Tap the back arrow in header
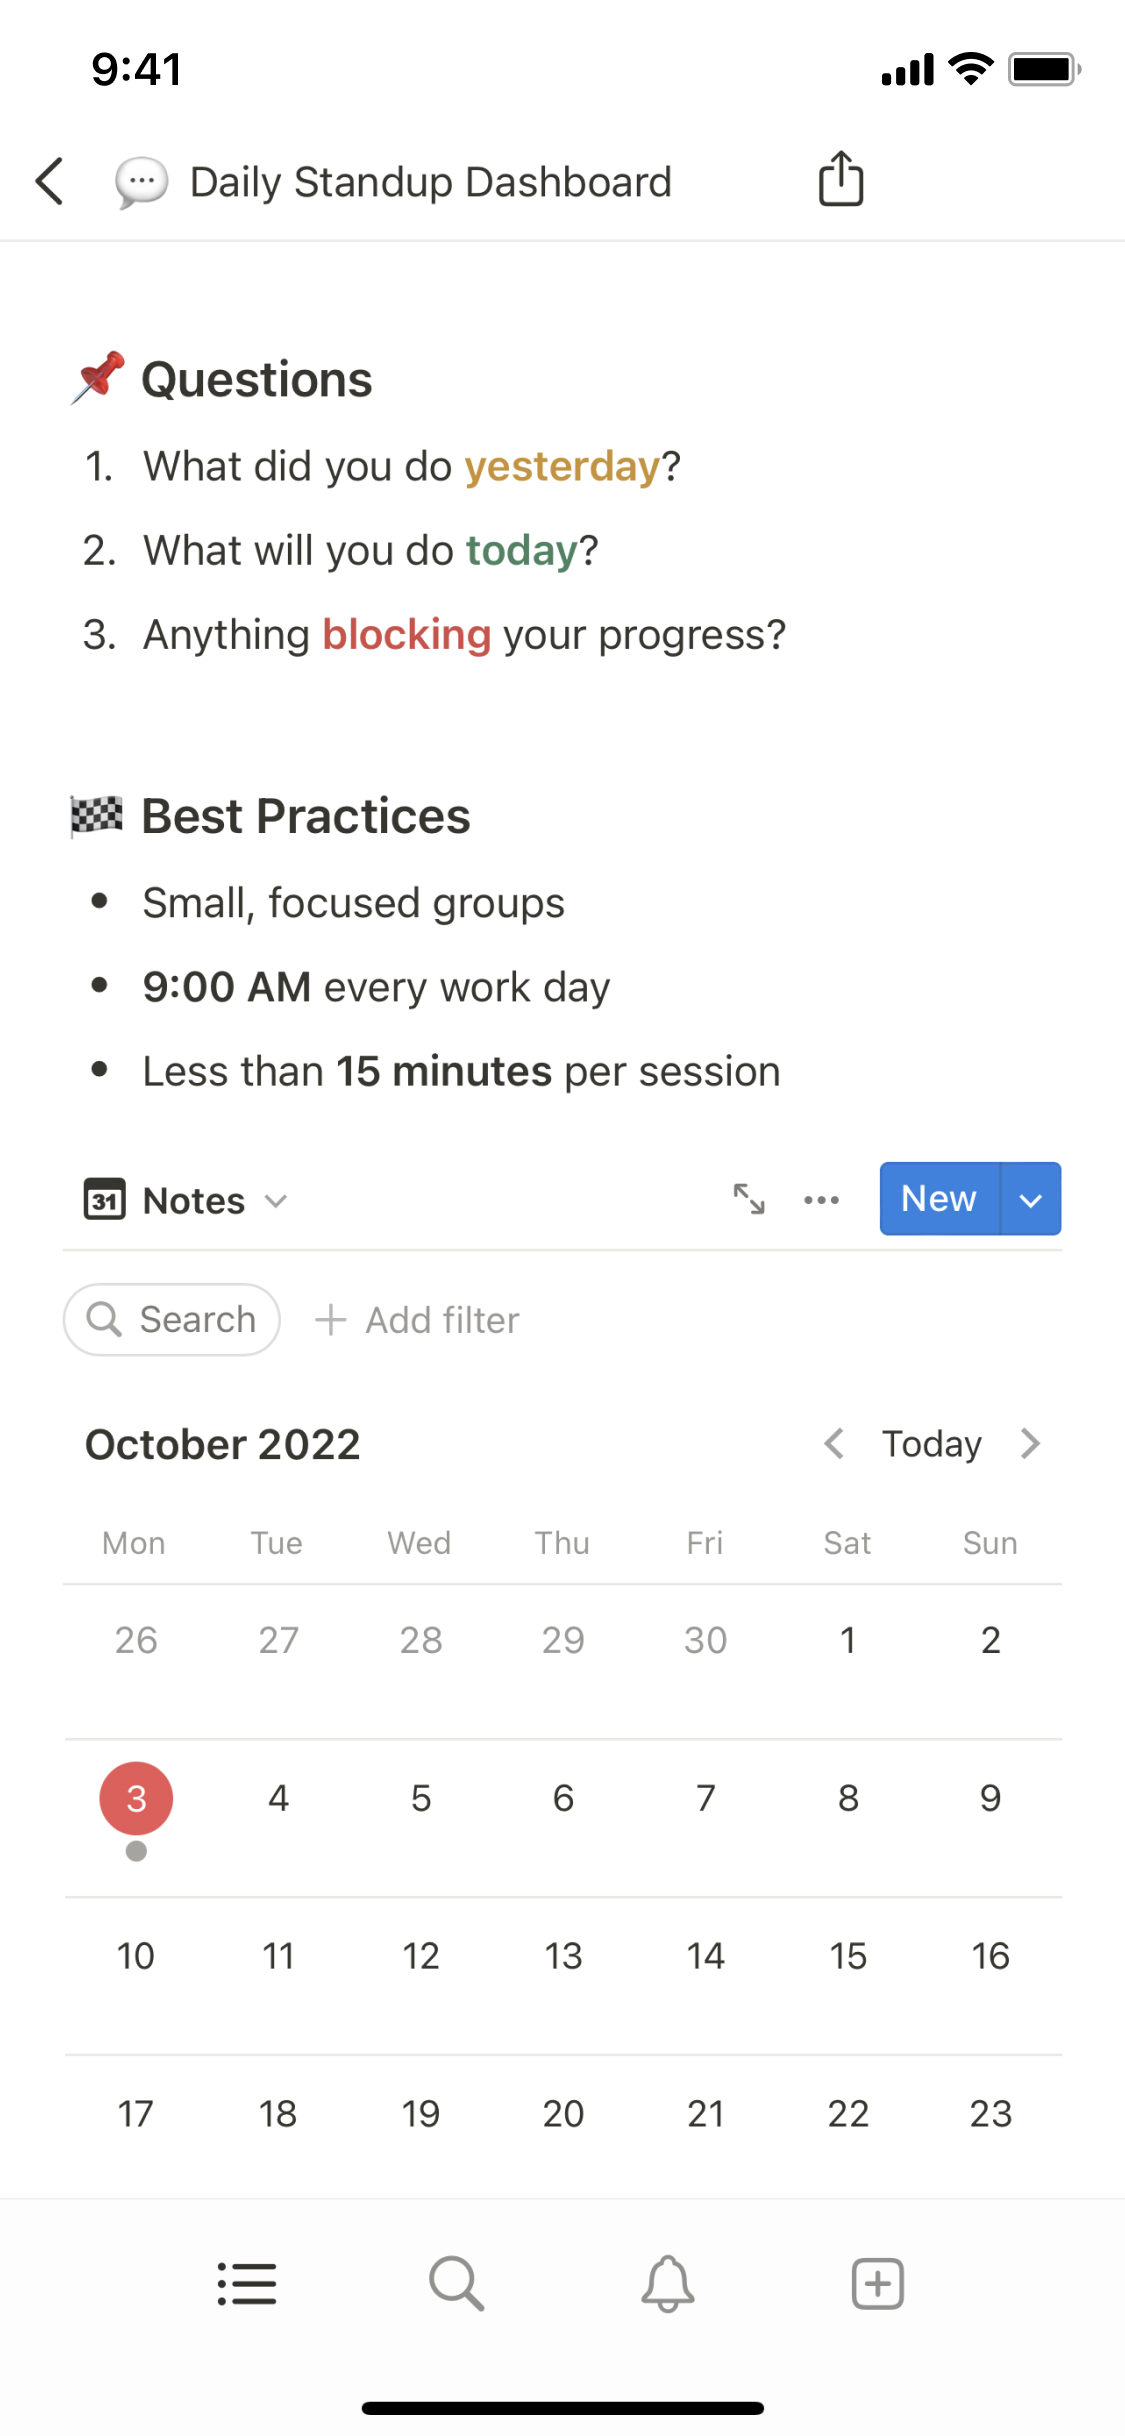This screenshot has height=2436, width=1125. (x=50, y=181)
